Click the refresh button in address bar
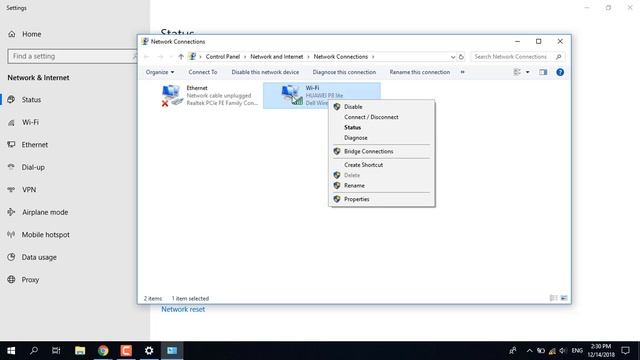 (461, 57)
